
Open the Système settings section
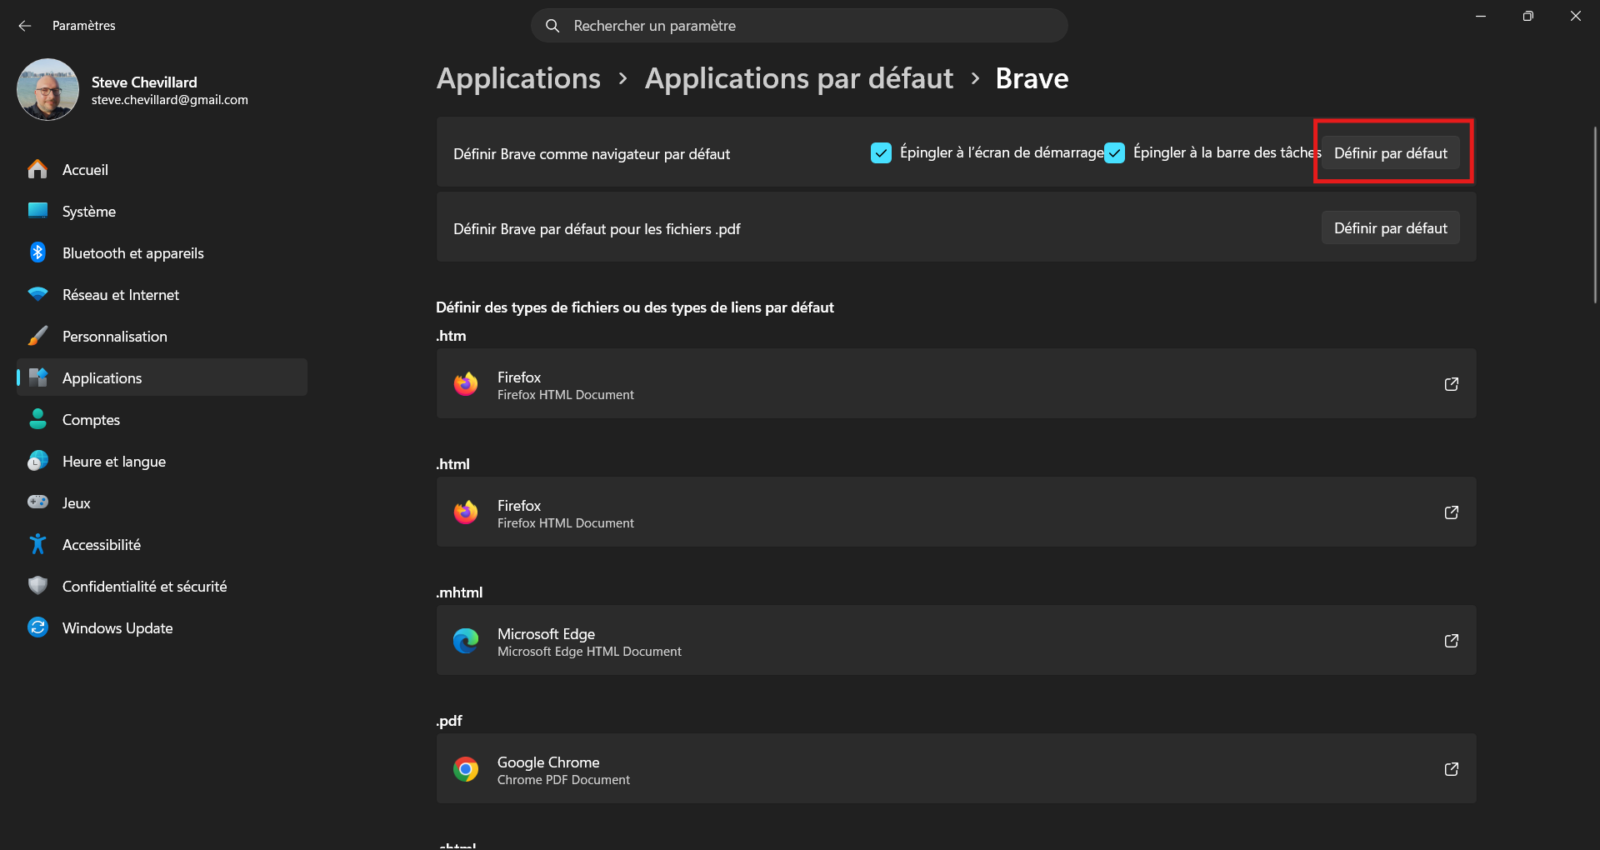pyautogui.click(x=162, y=211)
